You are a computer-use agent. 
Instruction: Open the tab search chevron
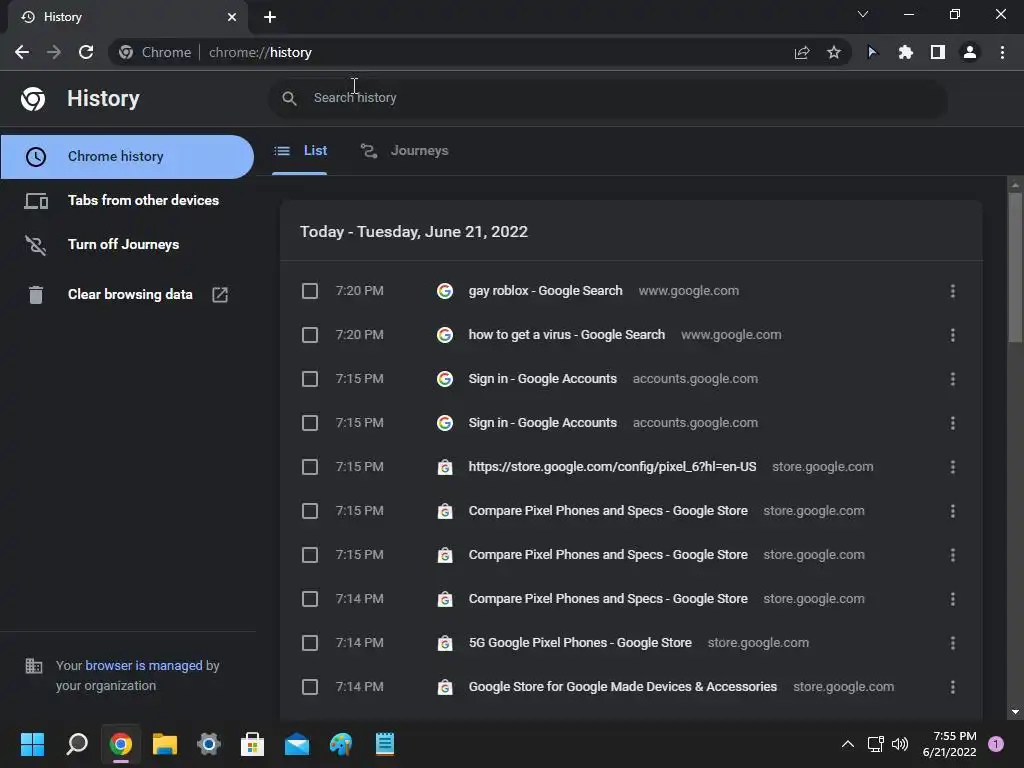coord(863,14)
